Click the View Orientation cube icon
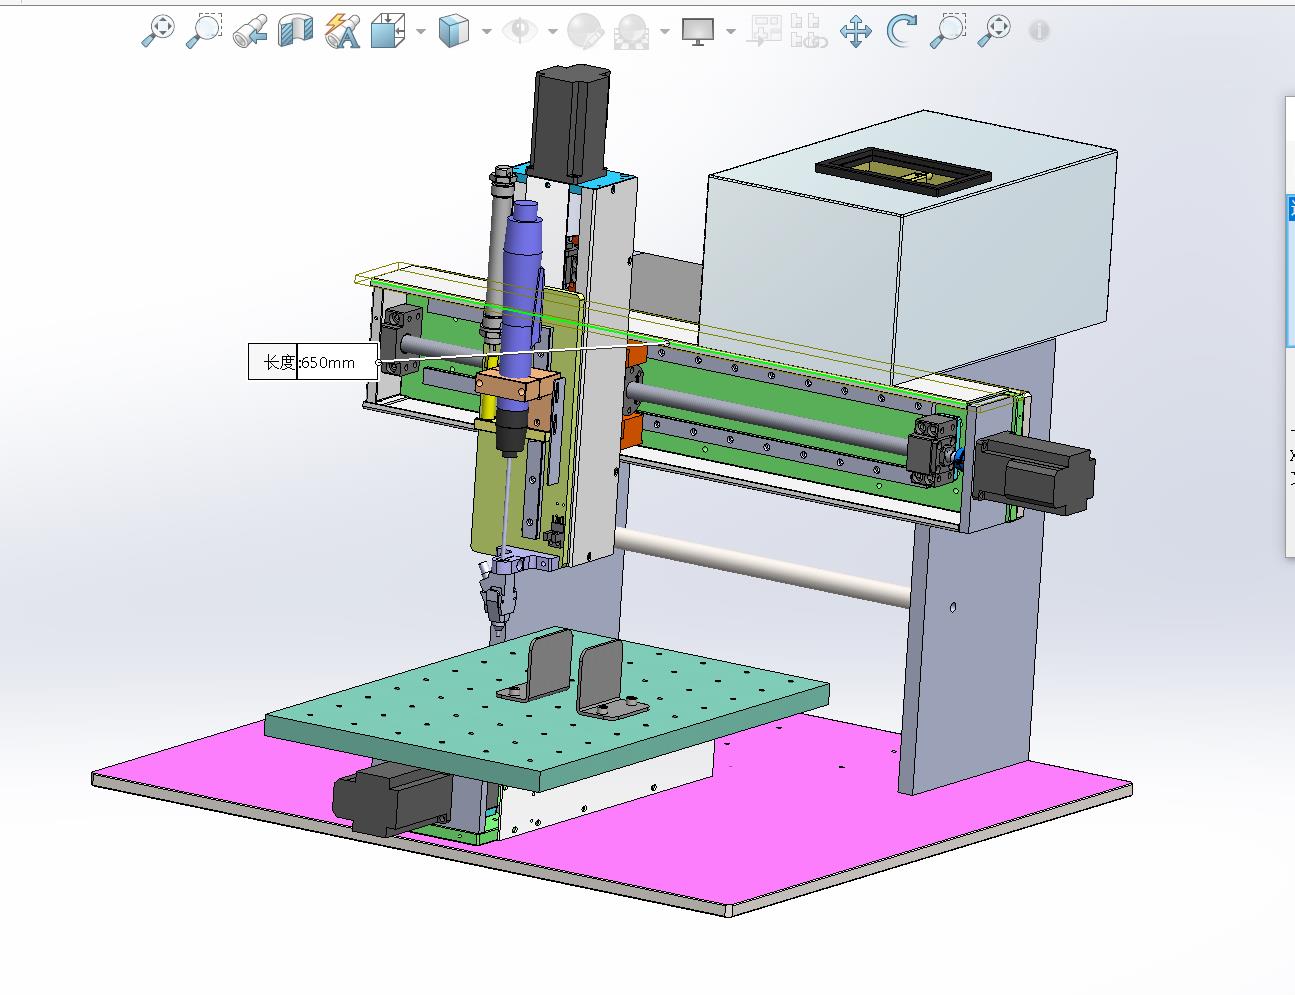 [x=387, y=31]
